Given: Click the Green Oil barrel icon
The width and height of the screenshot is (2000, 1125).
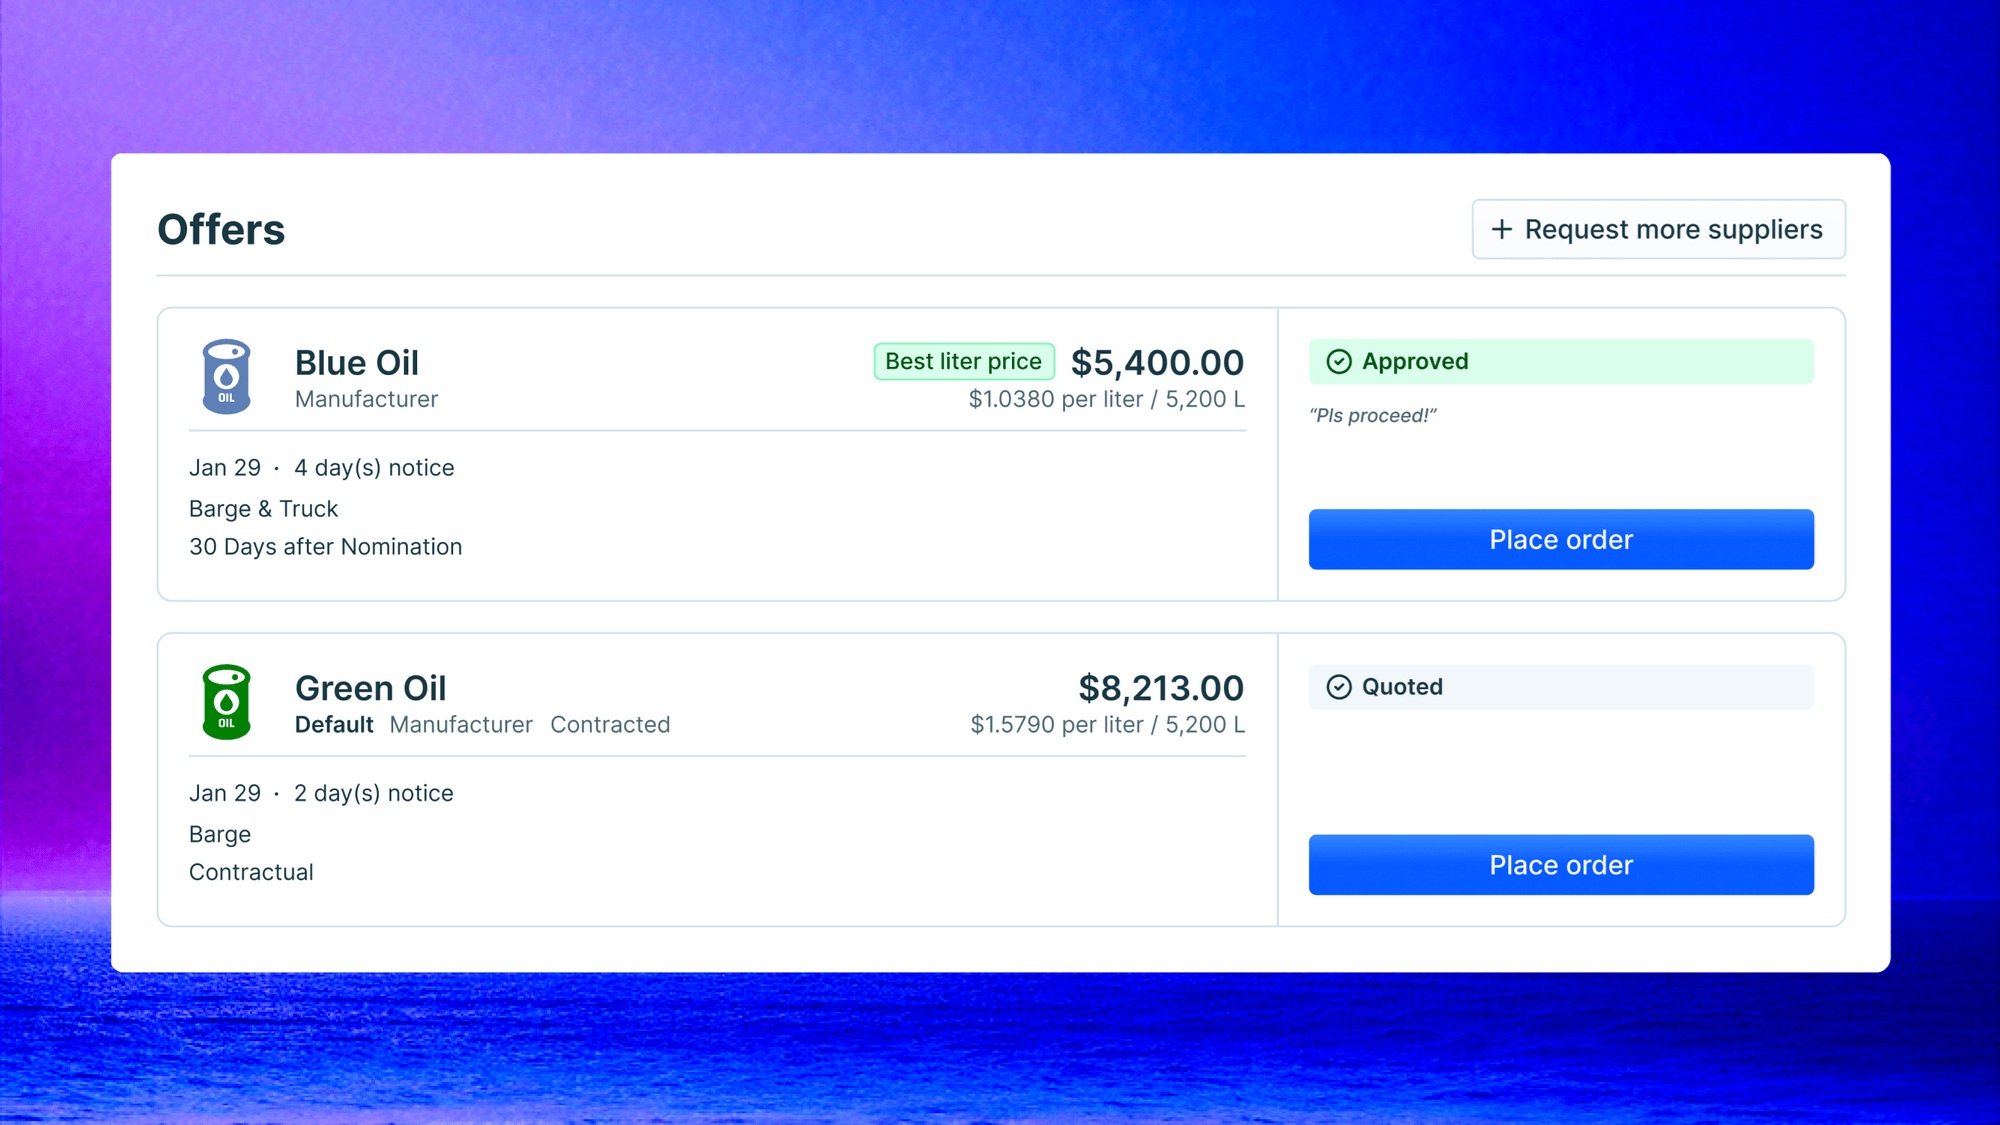Looking at the screenshot, I should click(226, 702).
